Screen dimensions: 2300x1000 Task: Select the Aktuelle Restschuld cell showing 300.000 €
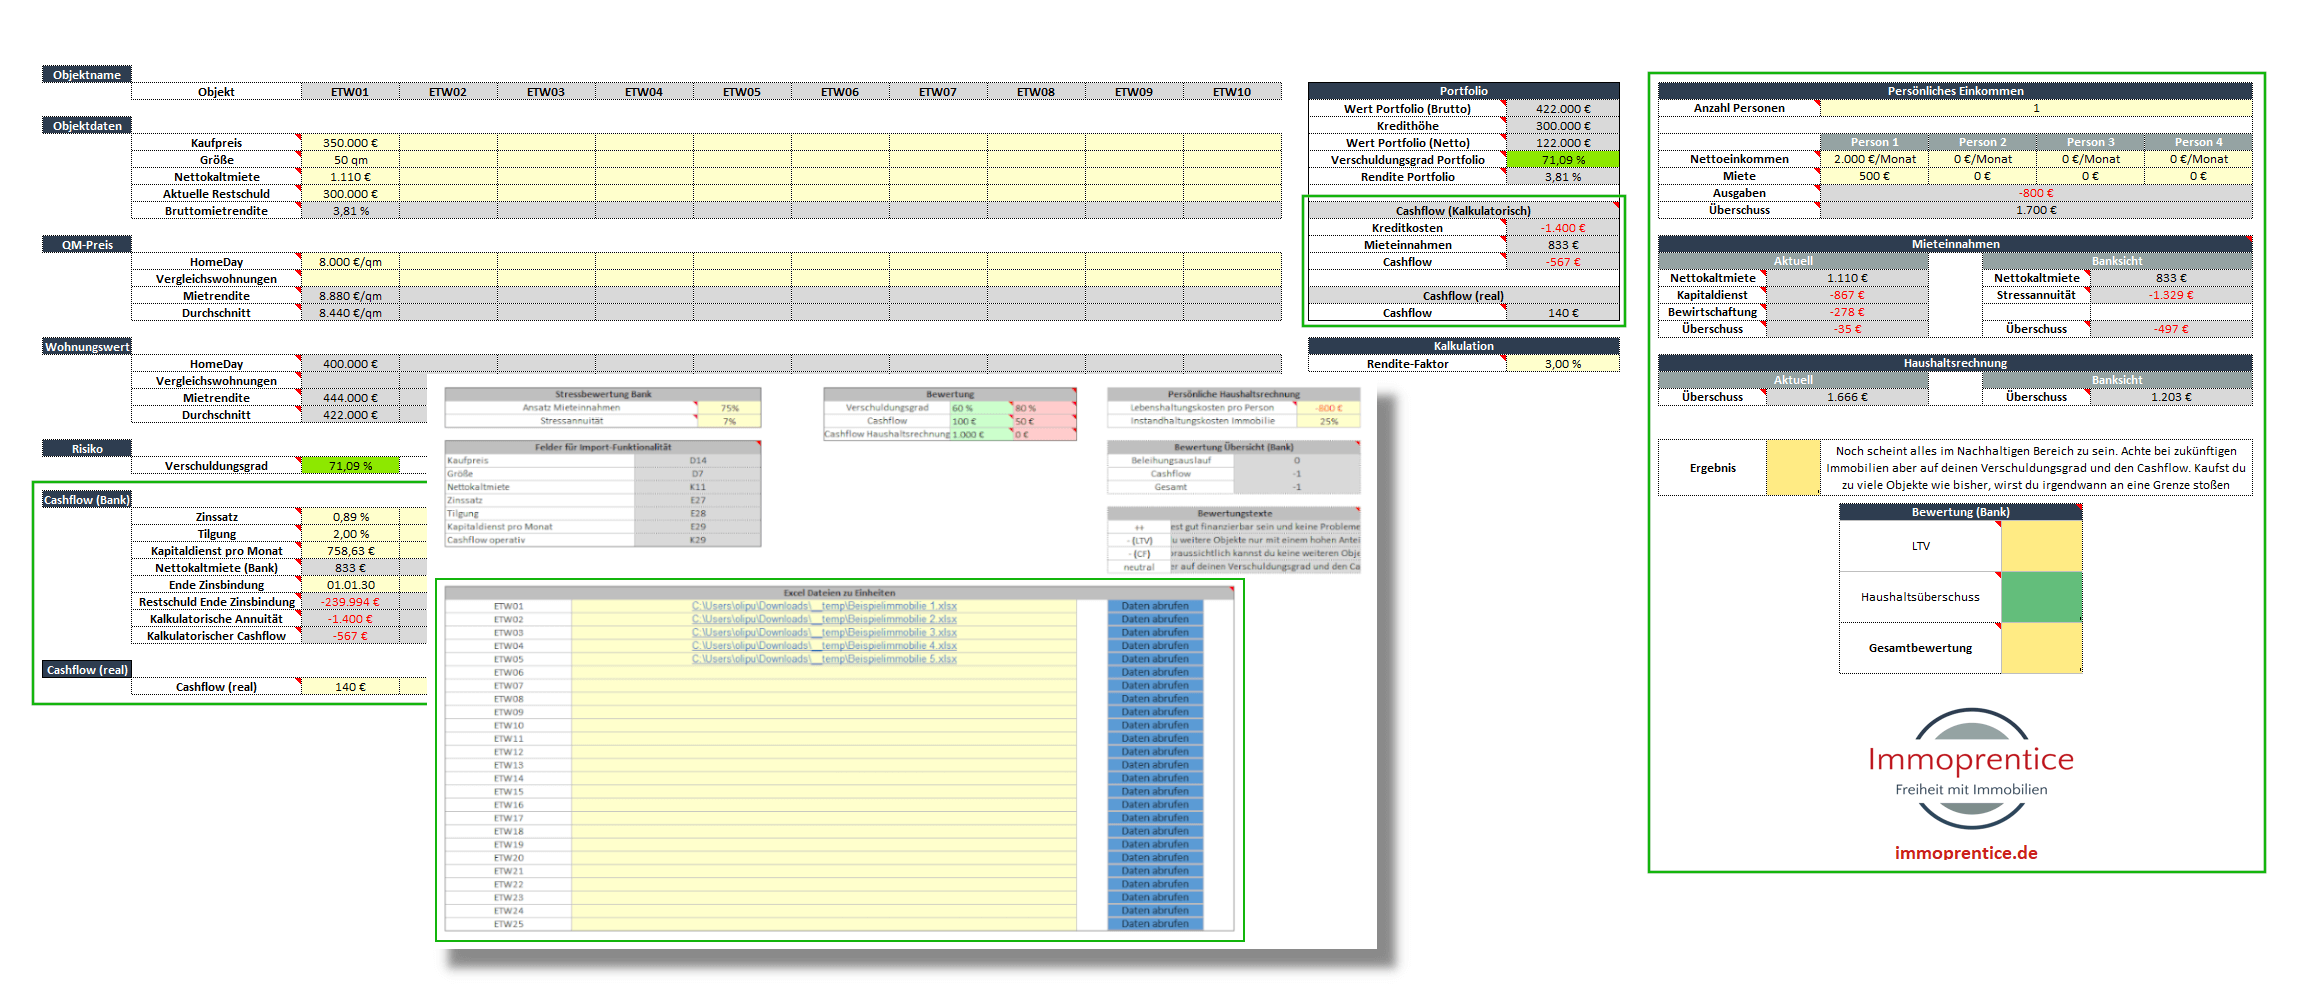[350, 194]
